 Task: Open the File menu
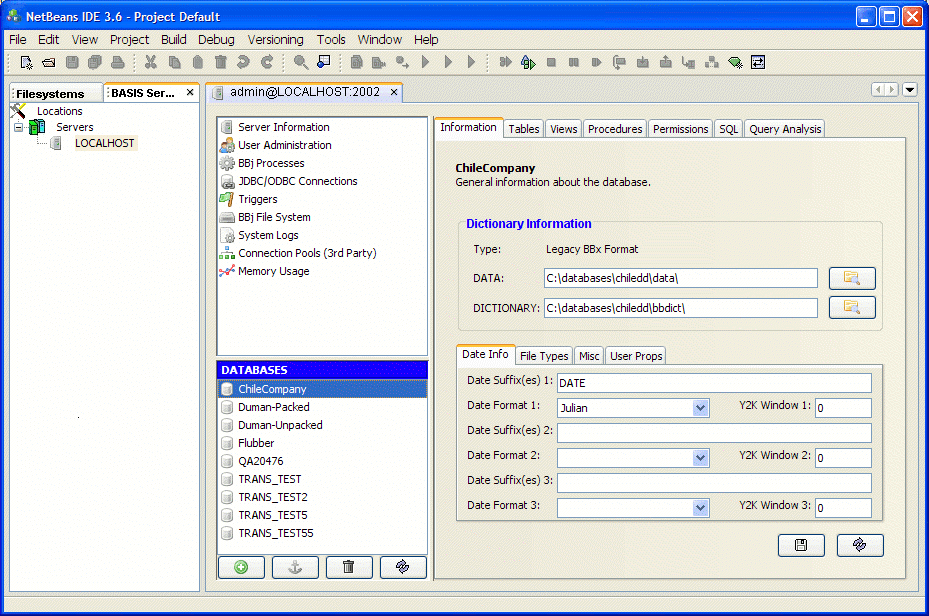pos(18,40)
